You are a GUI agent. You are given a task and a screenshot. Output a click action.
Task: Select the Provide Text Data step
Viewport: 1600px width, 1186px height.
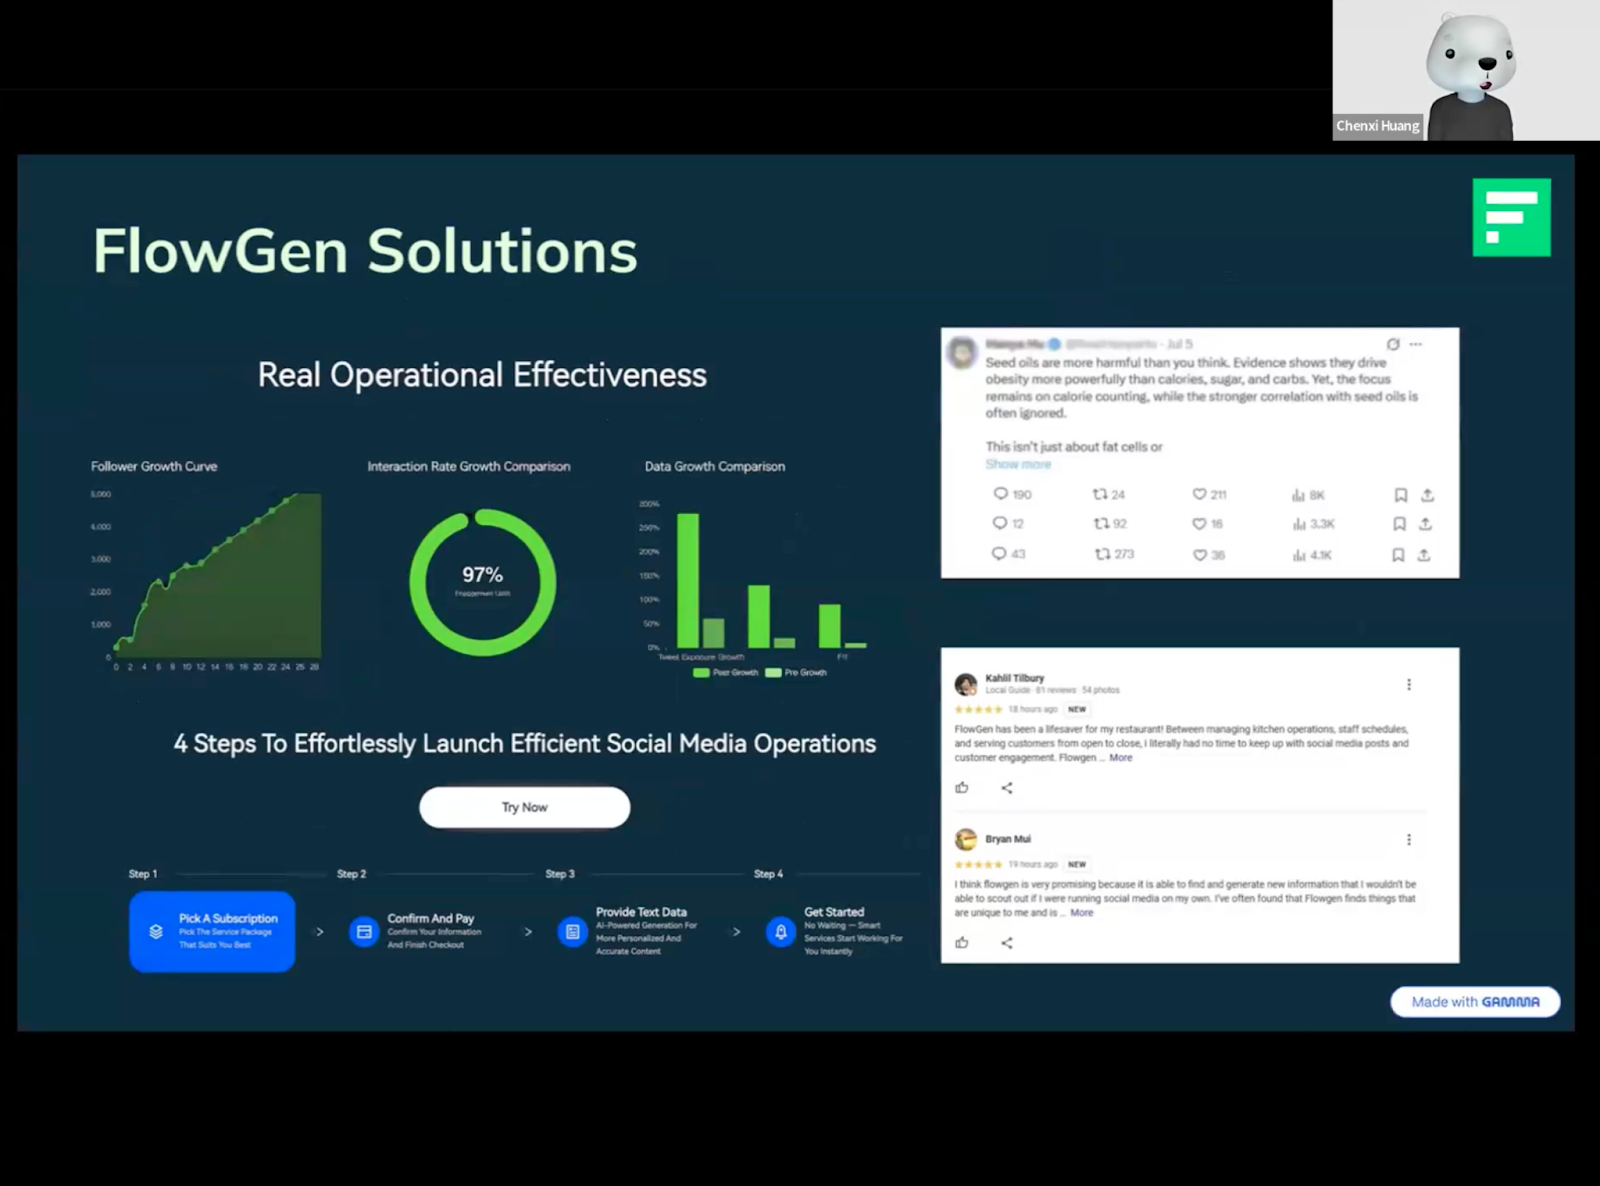tap(627, 932)
